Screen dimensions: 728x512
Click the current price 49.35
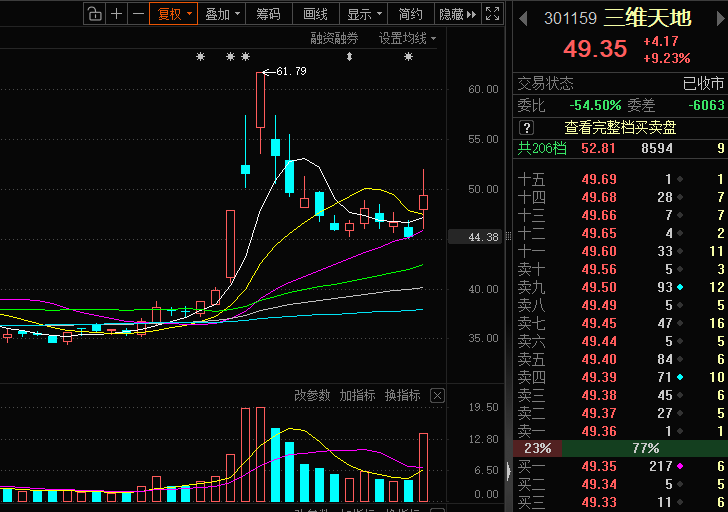pyautogui.click(x=595, y=49)
